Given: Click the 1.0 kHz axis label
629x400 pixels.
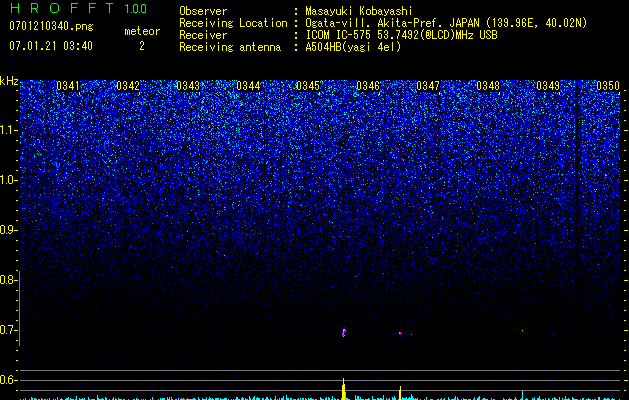Looking at the screenshot, I should [x=8, y=180].
